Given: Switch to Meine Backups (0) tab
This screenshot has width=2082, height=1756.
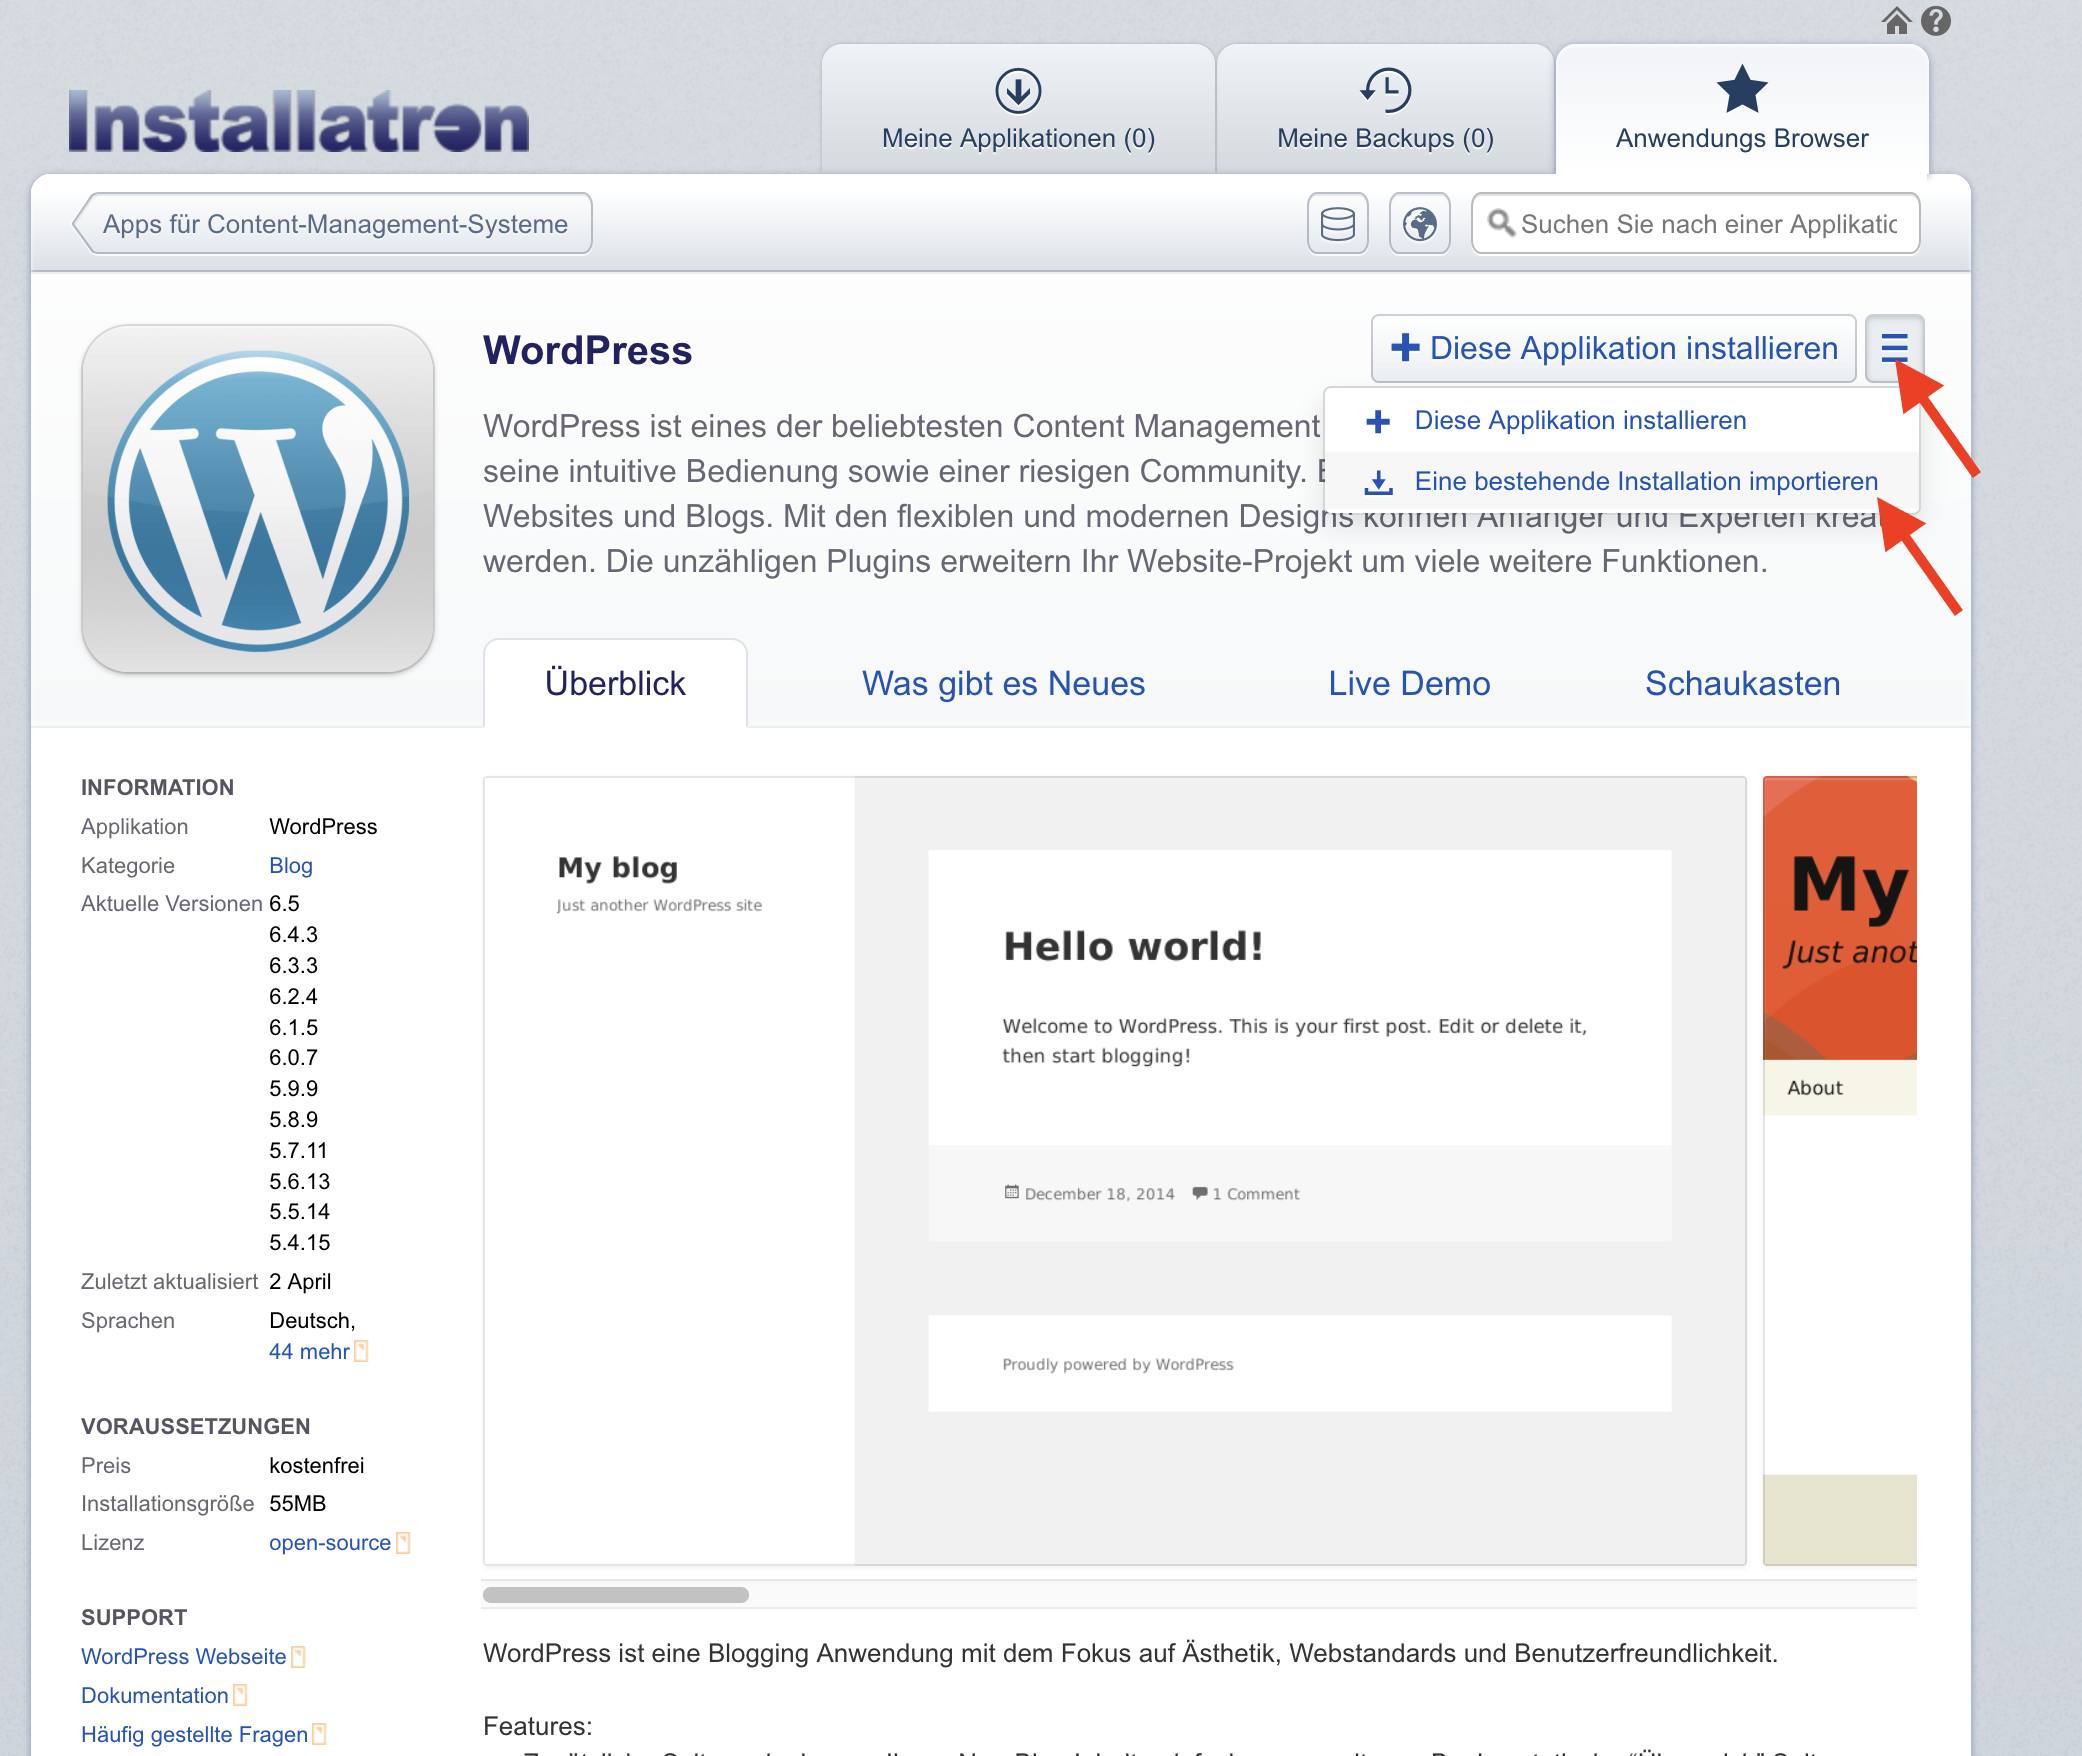Looking at the screenshot, I should [x=1385, y=110].
